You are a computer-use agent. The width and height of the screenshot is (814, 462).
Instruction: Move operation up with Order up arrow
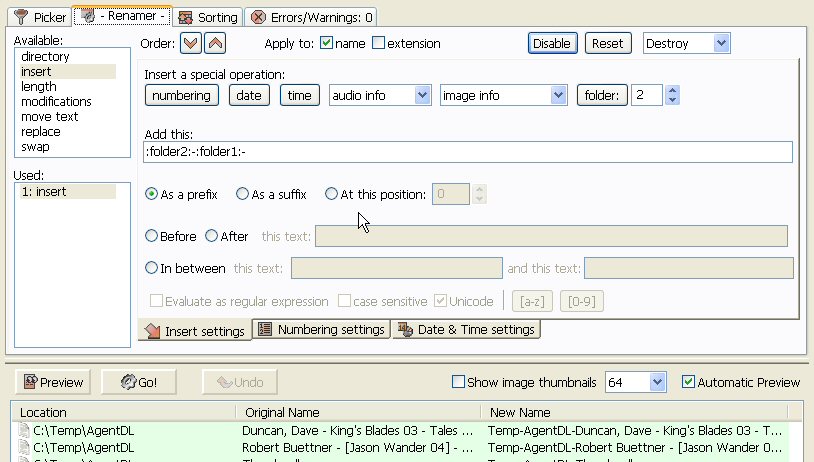pyautogui.click(x=215, y=44)
